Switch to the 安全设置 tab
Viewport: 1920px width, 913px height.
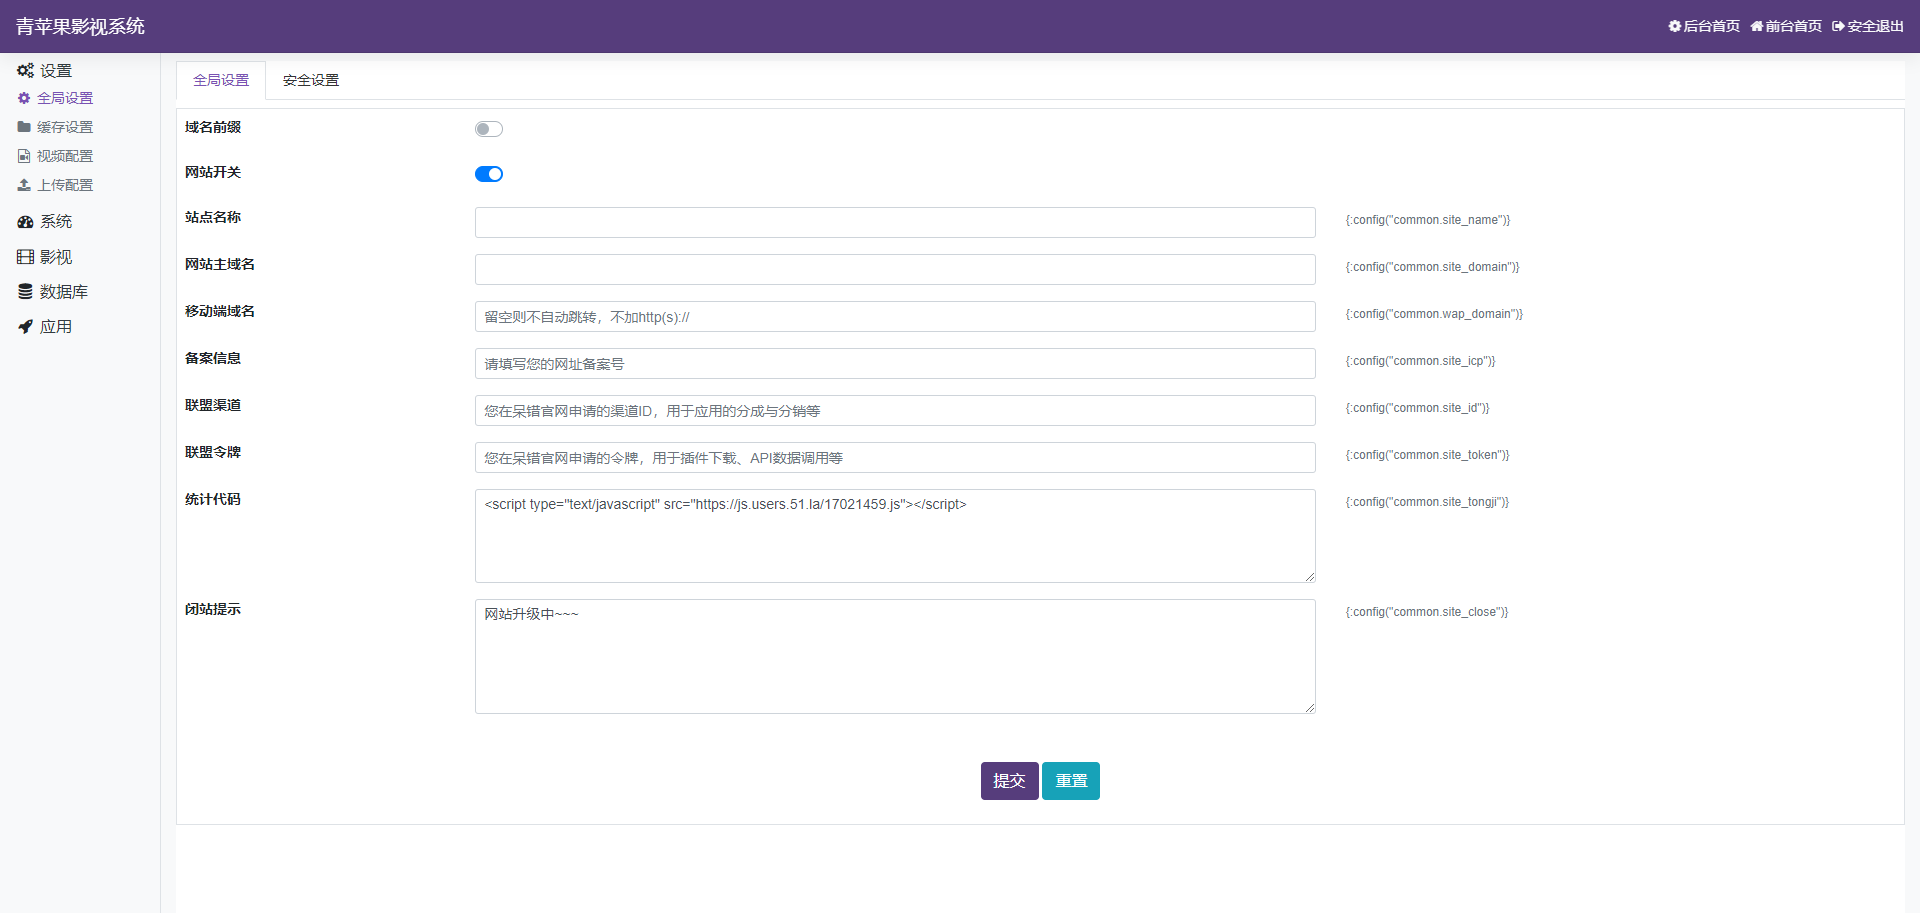click(x=310, y=80)
